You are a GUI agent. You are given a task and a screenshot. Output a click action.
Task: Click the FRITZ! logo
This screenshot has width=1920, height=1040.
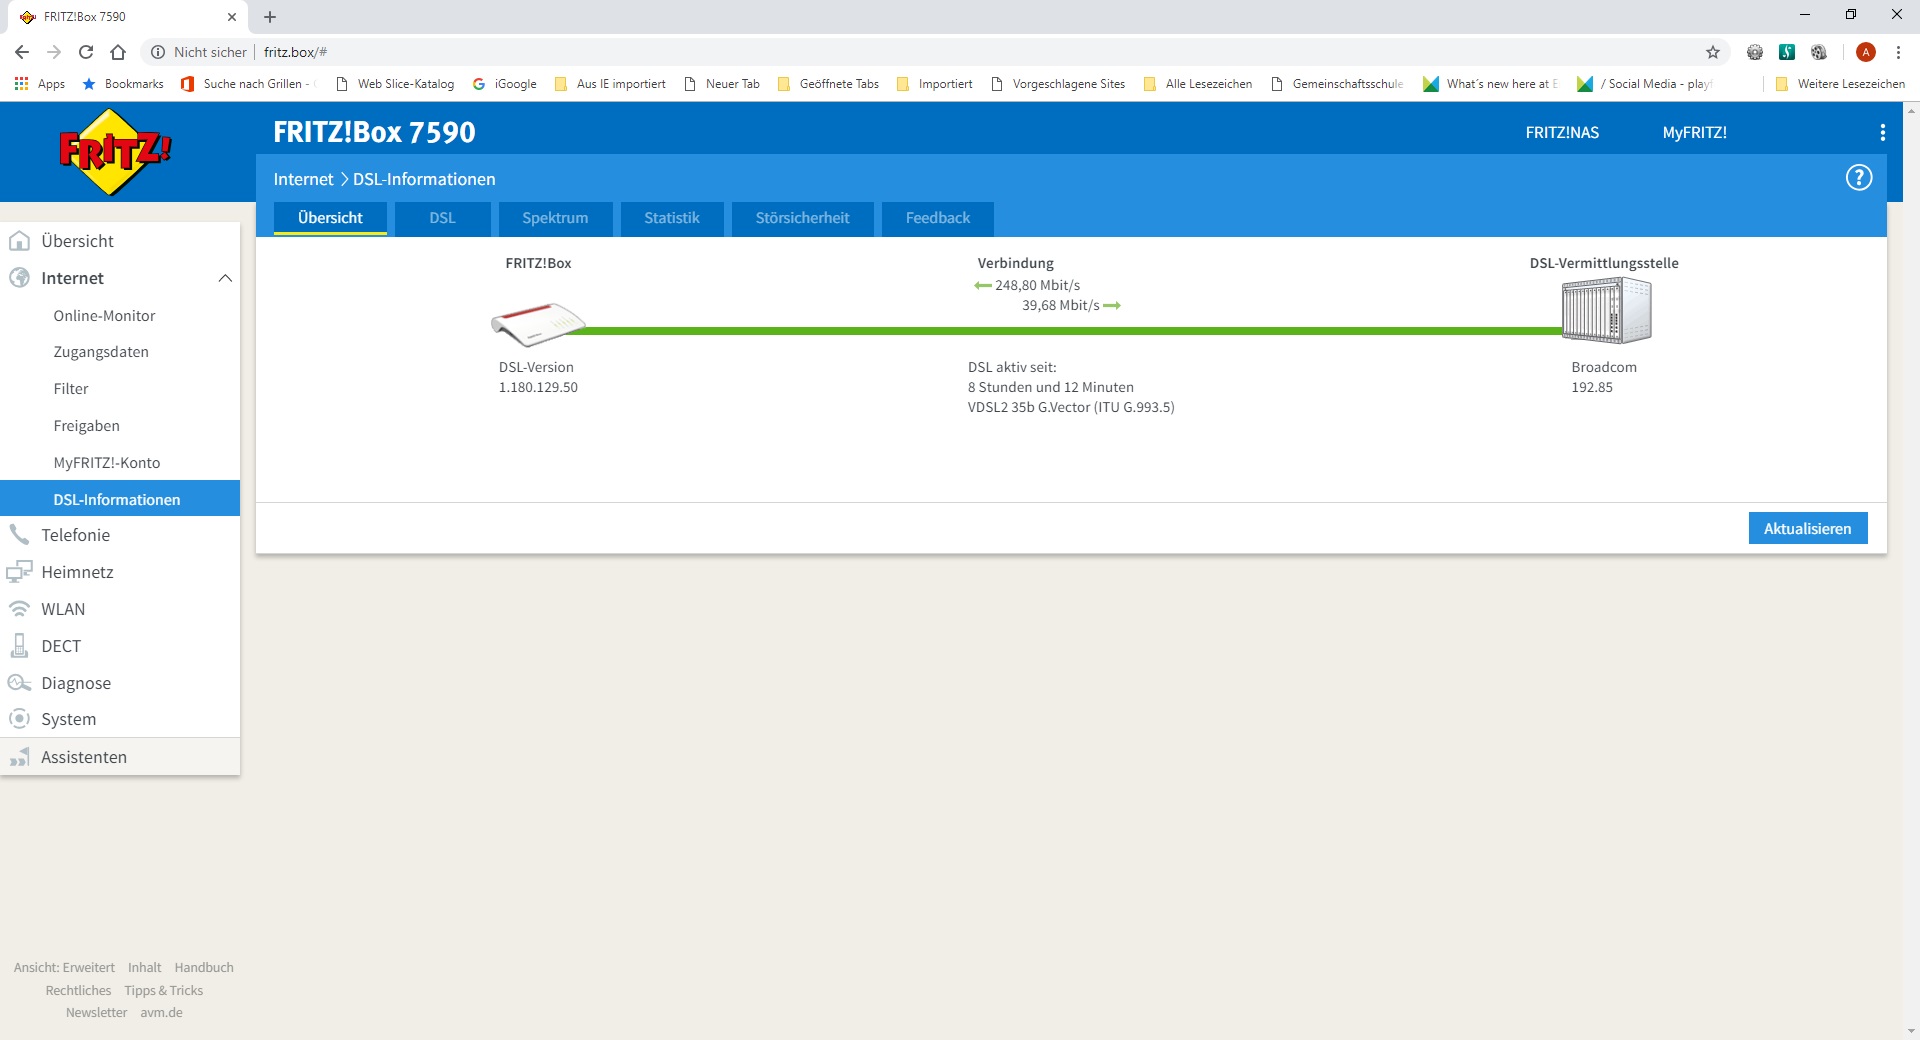[x=115, y=151]
